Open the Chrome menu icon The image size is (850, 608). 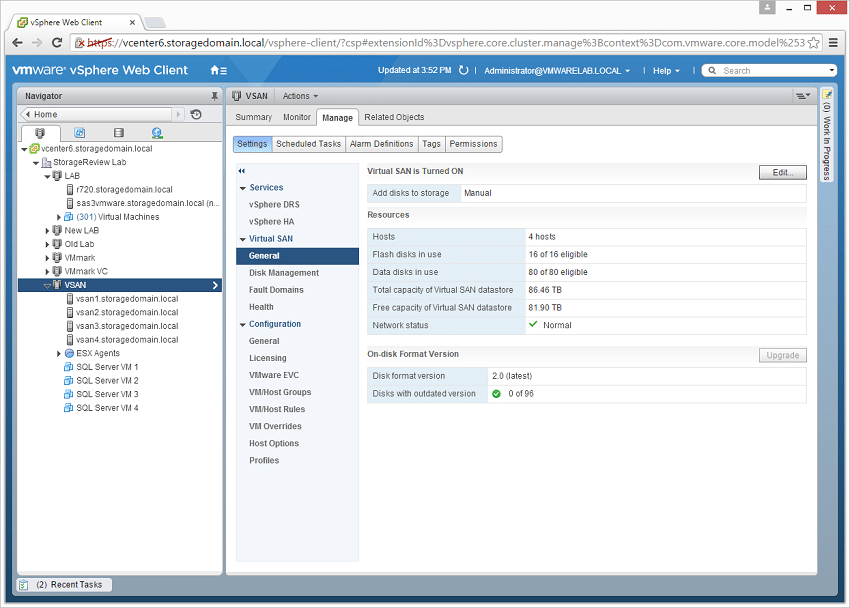pyautogui.click(x=834, y=43)
